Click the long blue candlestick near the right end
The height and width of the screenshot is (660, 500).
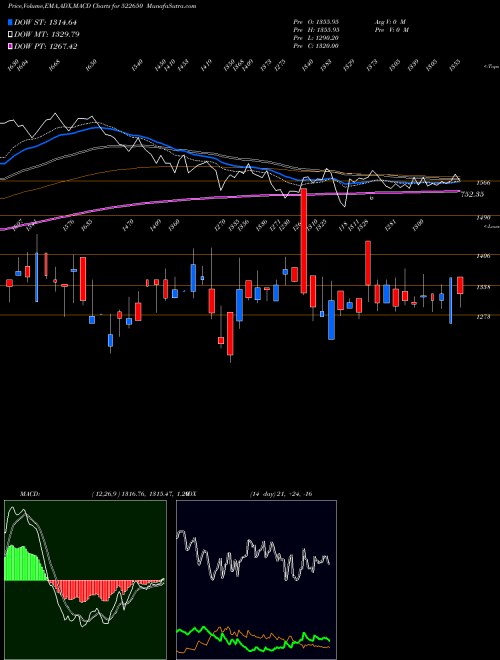[x=451, y=300]
